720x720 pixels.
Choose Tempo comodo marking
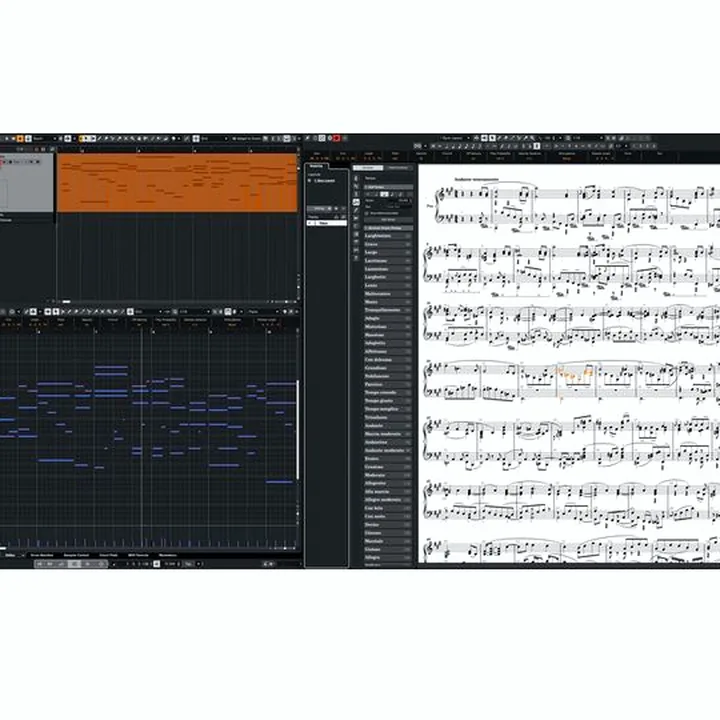388,392
